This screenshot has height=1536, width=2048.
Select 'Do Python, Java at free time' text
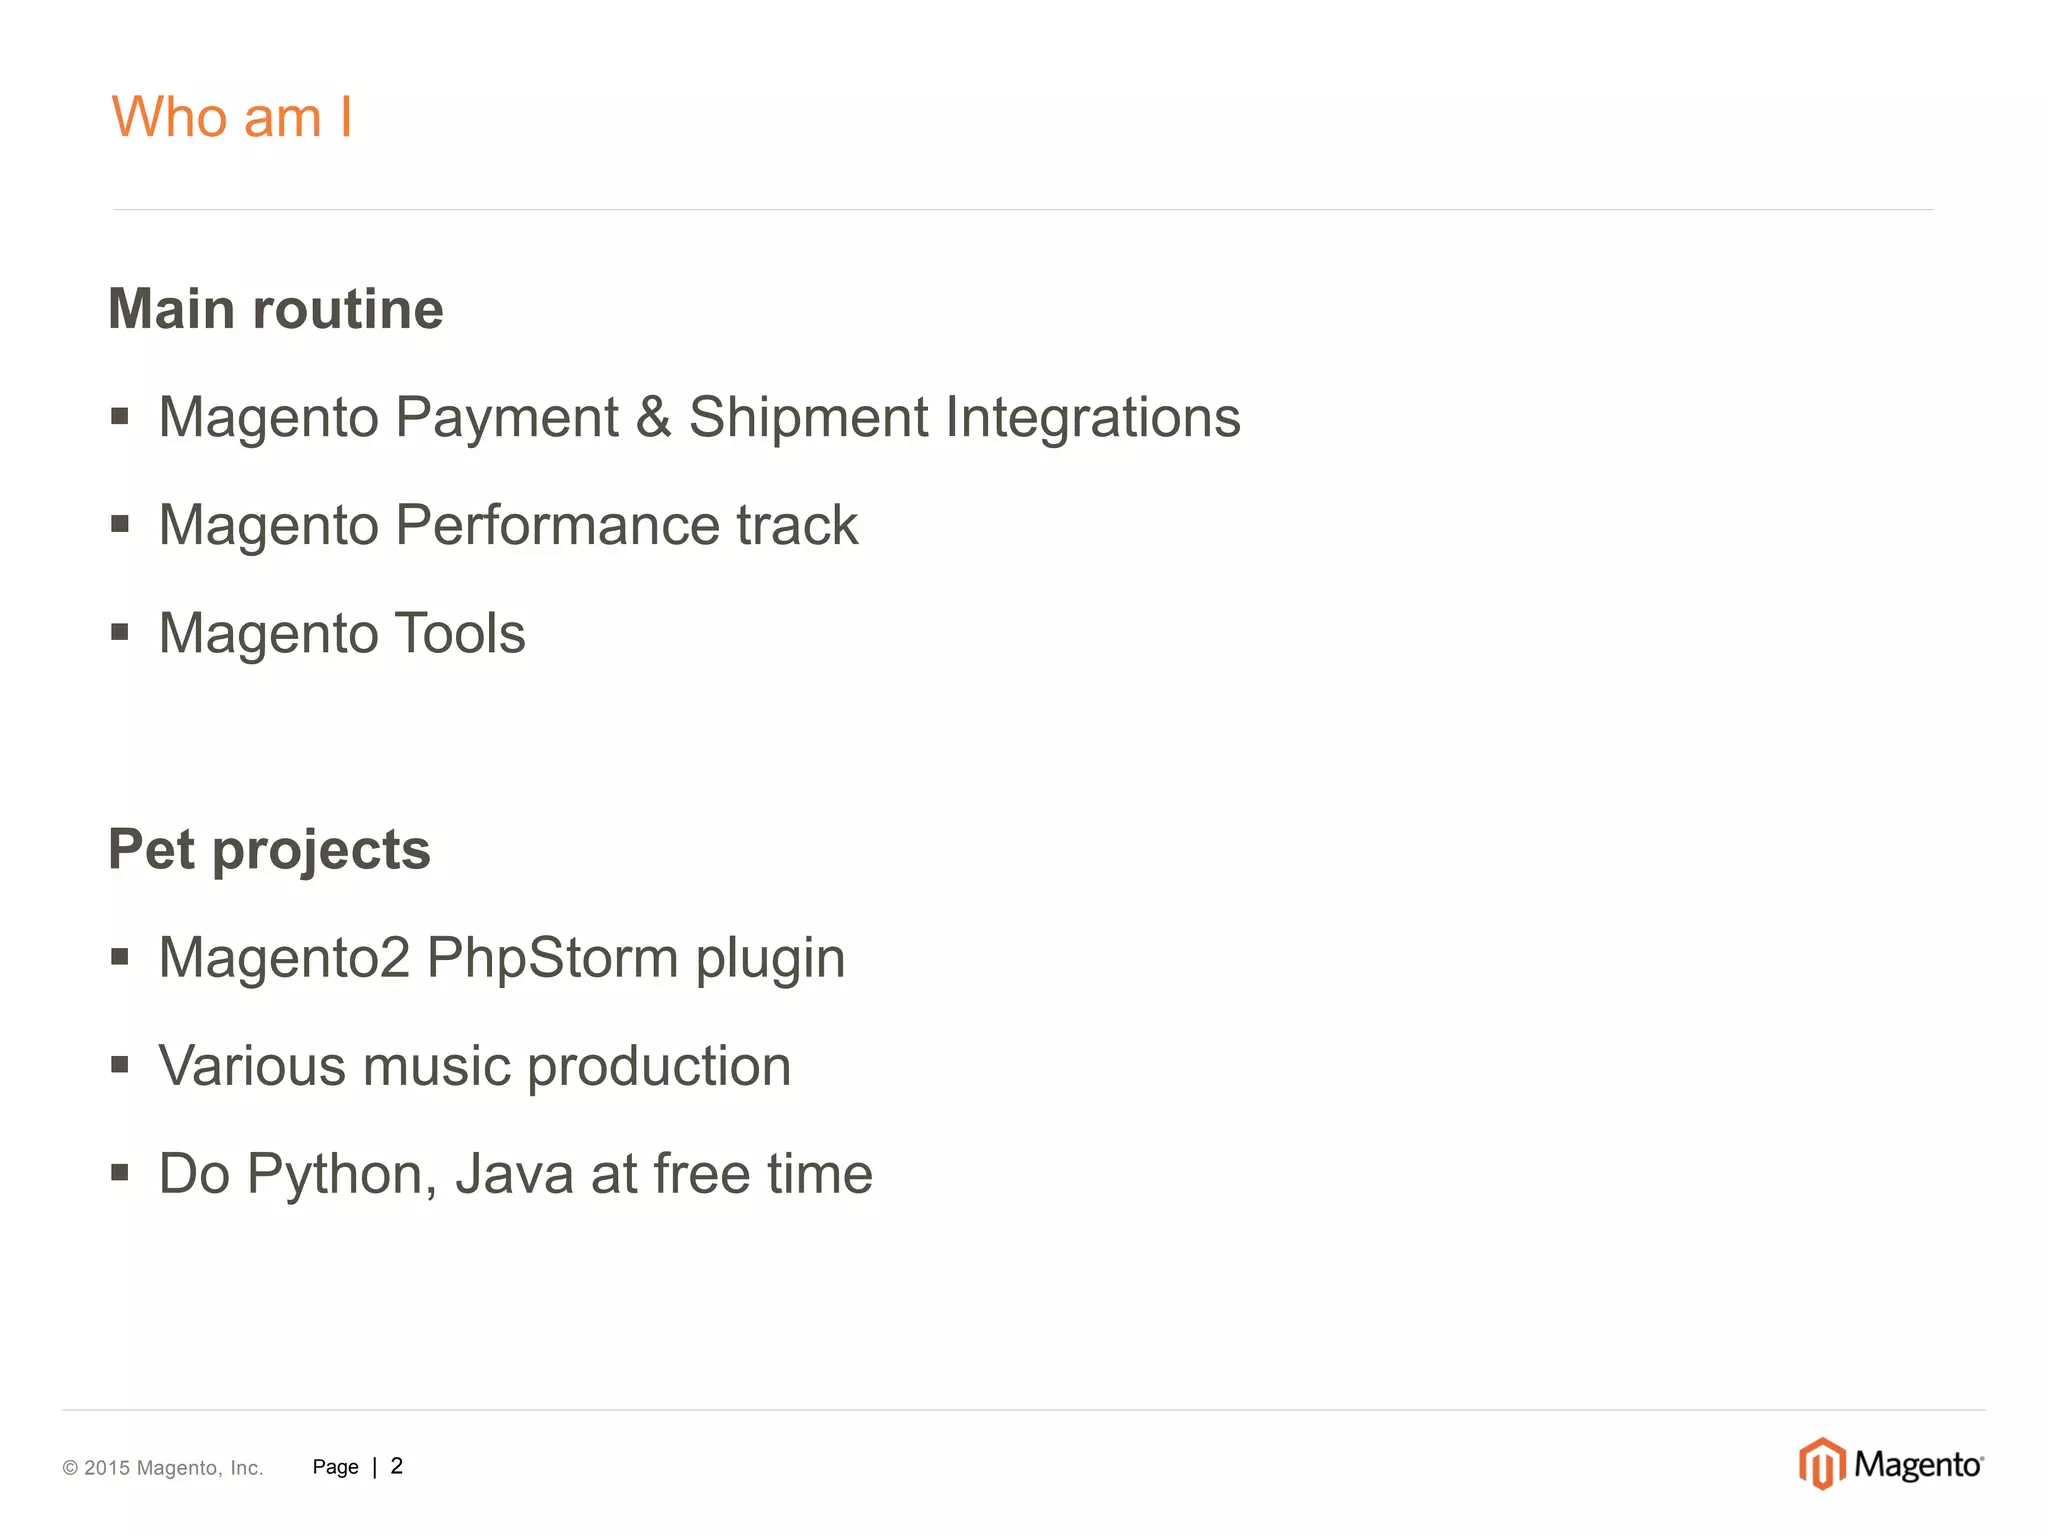(x=515, y=1173)
